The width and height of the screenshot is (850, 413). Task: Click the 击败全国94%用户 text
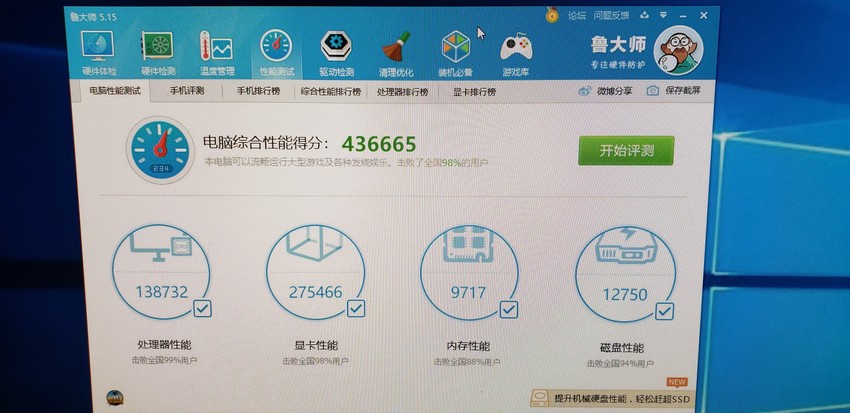point(620,363)
